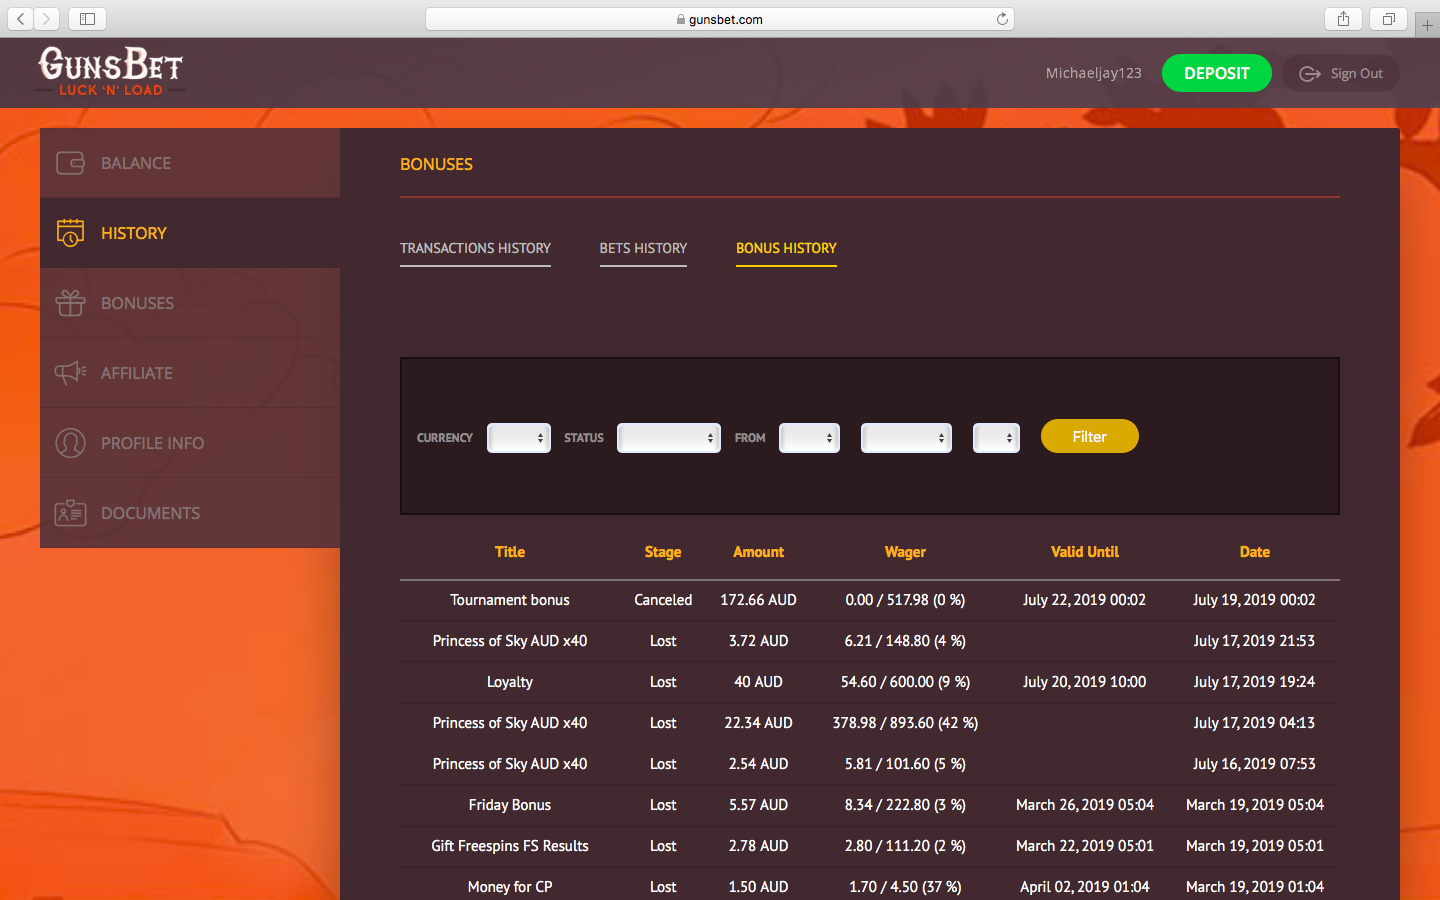Open Affiliate in the sidebar
The width and height of the screenshot is (1440, 900).
pos(190,373)
